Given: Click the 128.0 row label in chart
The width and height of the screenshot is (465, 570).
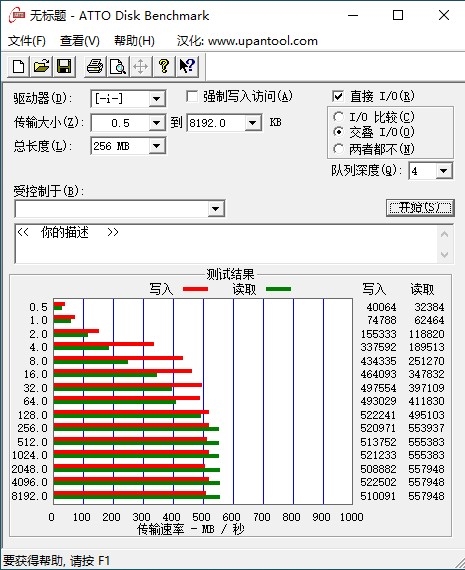Looking at the screenshot, I should pos(32,415).
